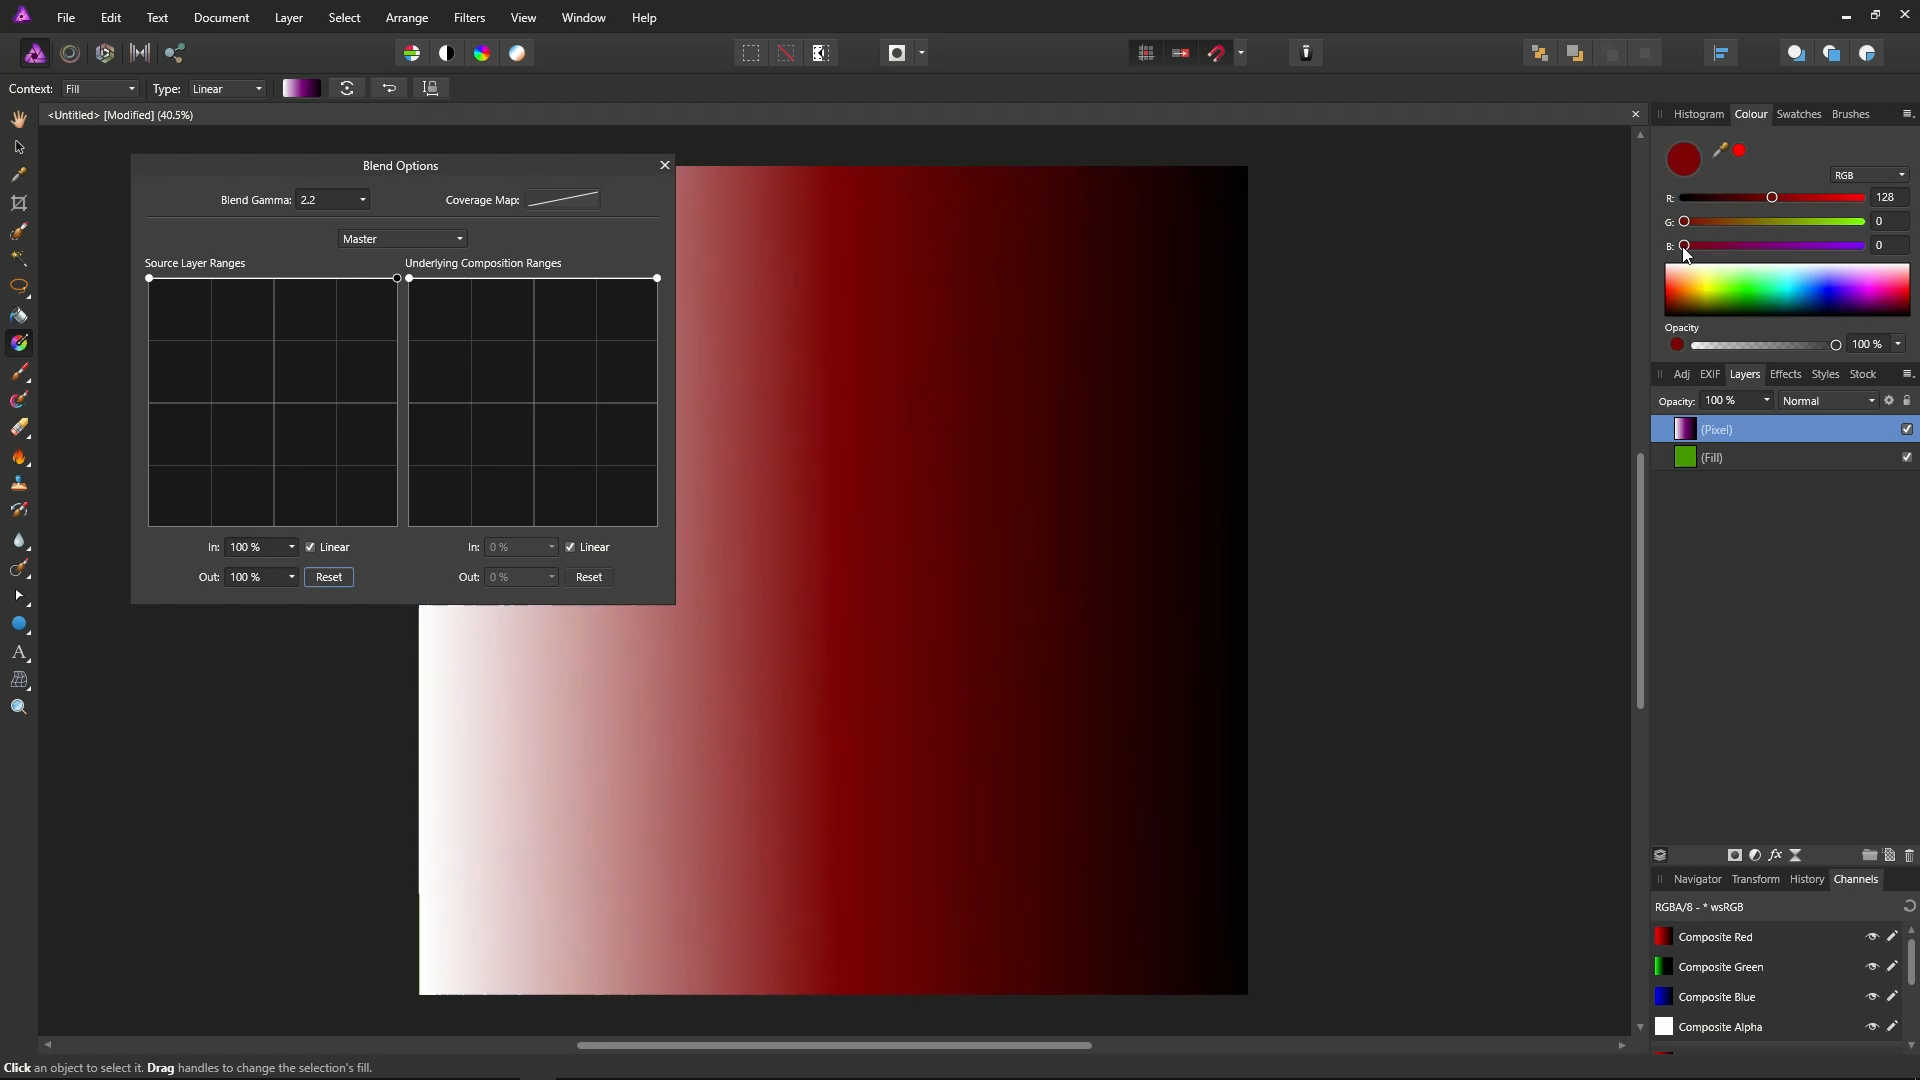The image size is (1920, 1080).
Task: Click Reset under Source Layer Ranges
Action: click(329, 577)
